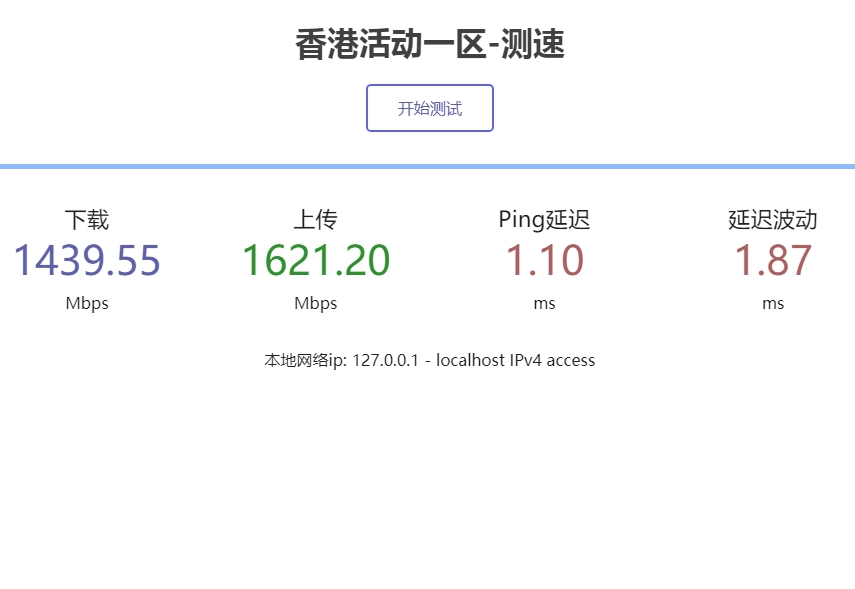Screen dimensions: 855x589
Task: Click the ms unit under Ping延迟
Action: pyautogui.click(x=543, y=303)
